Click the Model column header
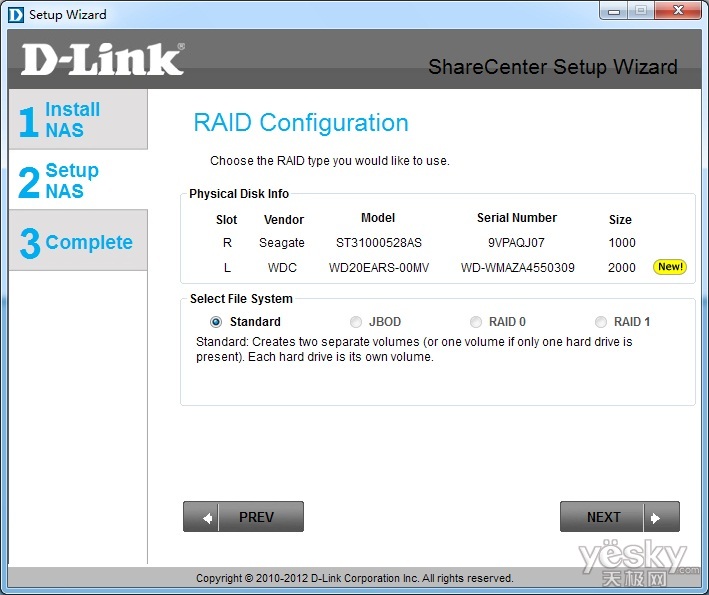709x595 pixels. tap(378, 218)
